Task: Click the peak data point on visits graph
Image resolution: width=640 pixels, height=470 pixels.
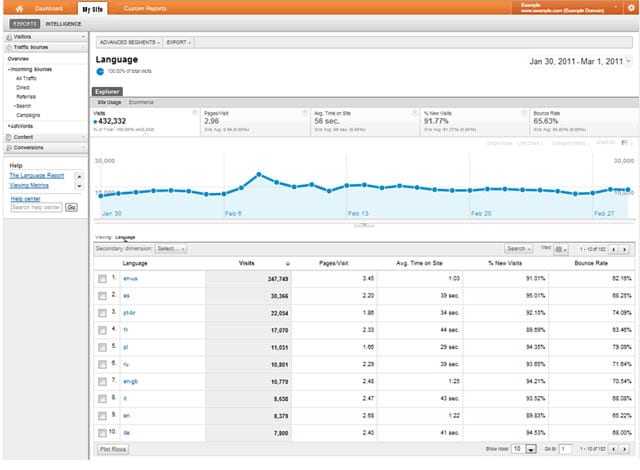Action: coord(259,174)
